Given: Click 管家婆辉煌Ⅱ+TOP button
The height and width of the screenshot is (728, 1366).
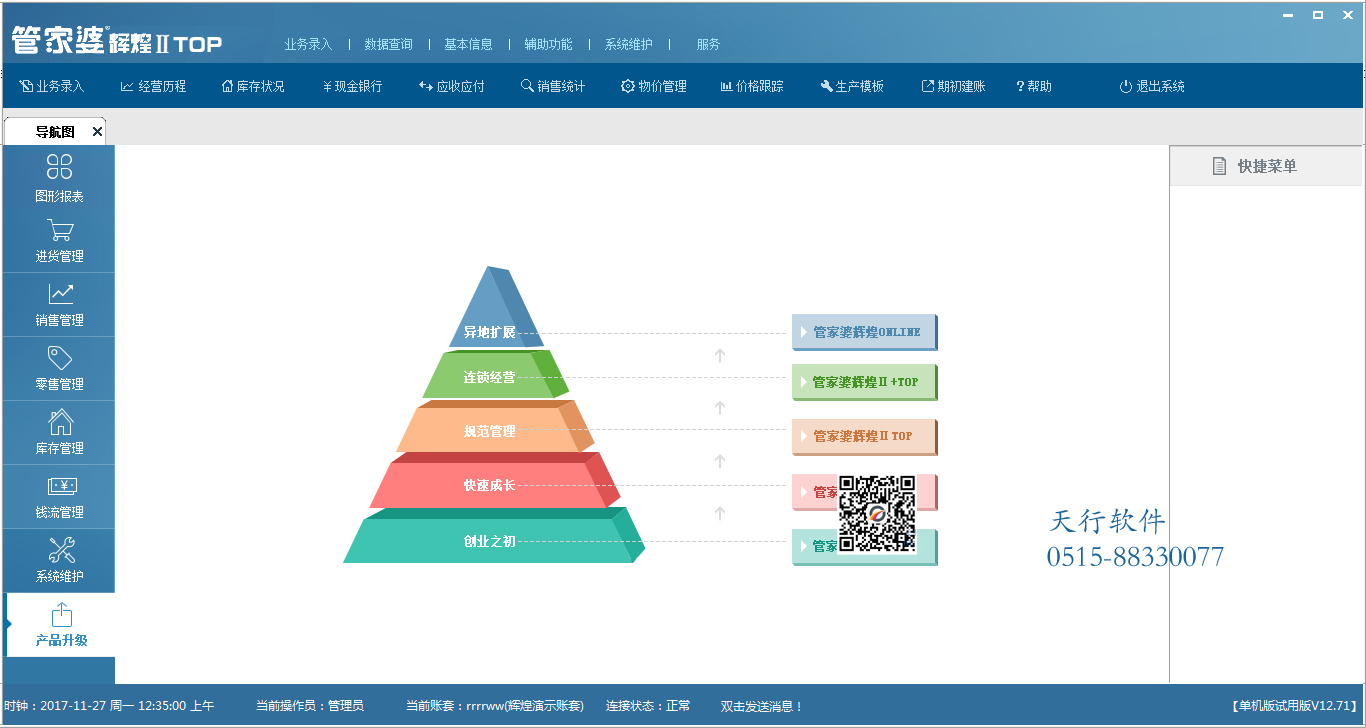Looking at the screenshot, I should [x=865, y=382].
